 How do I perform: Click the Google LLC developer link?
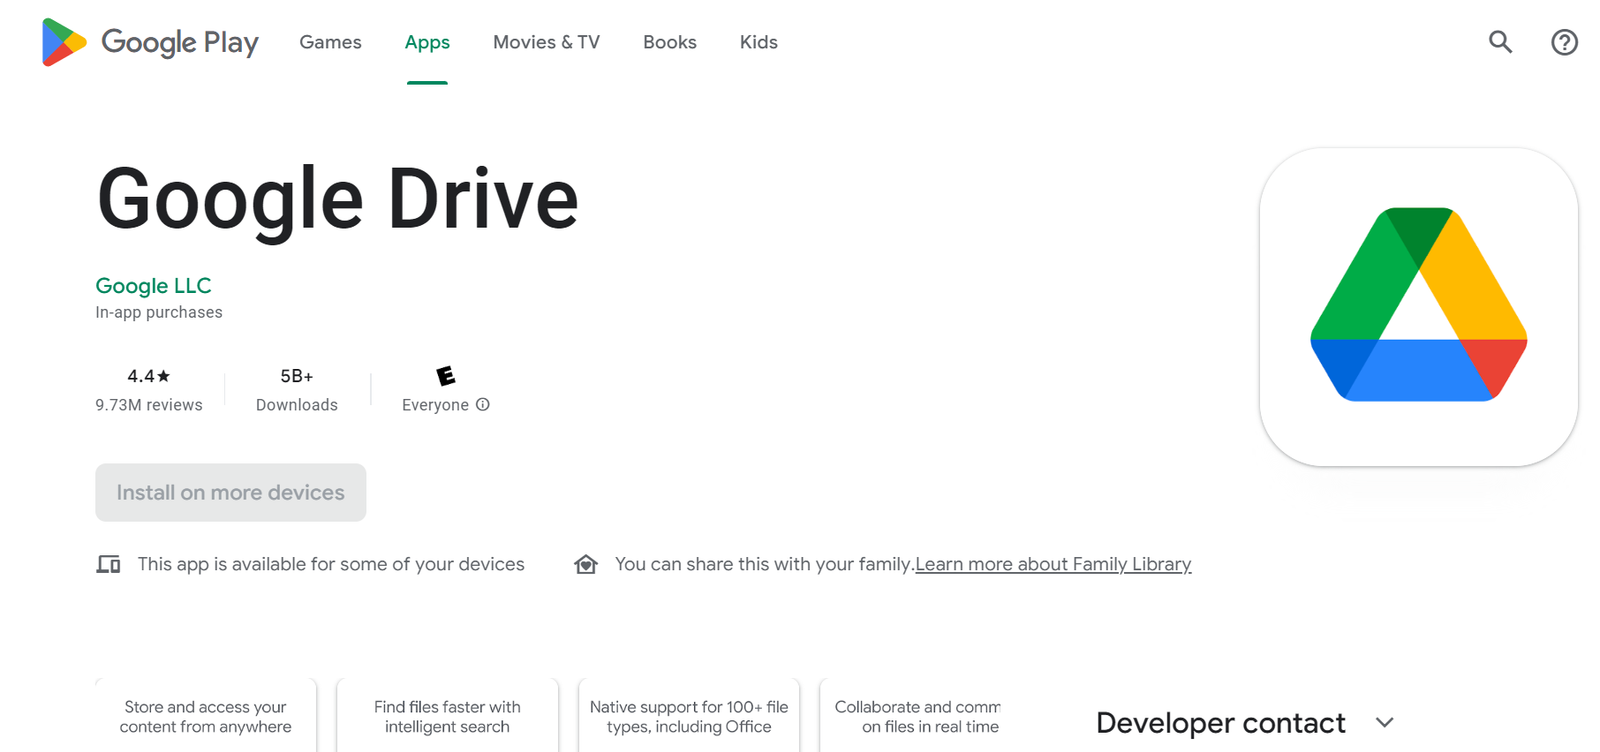pyautogui.click(x=153, y=285)
